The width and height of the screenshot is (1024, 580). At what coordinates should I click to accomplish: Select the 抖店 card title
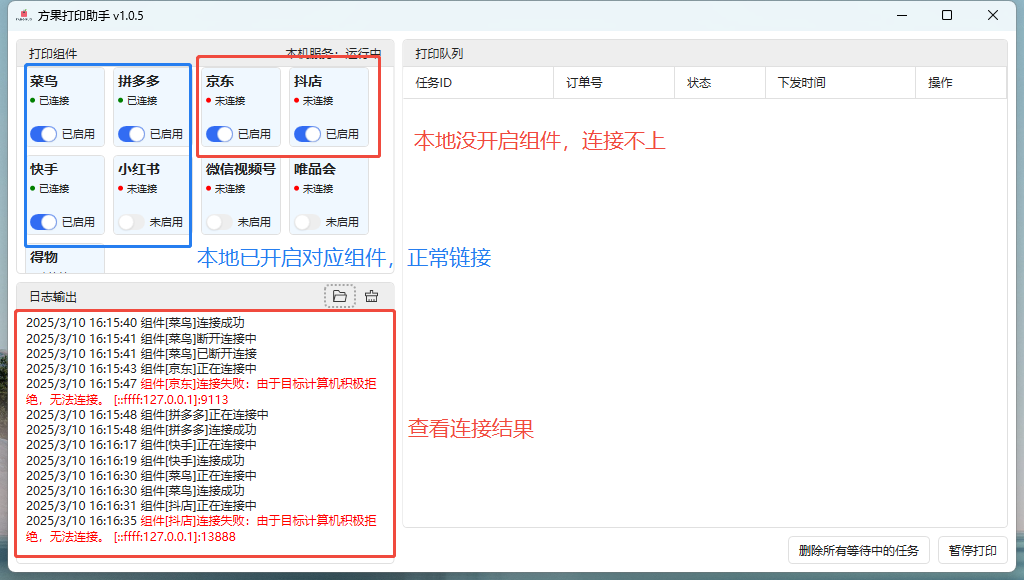pos(308,81)
